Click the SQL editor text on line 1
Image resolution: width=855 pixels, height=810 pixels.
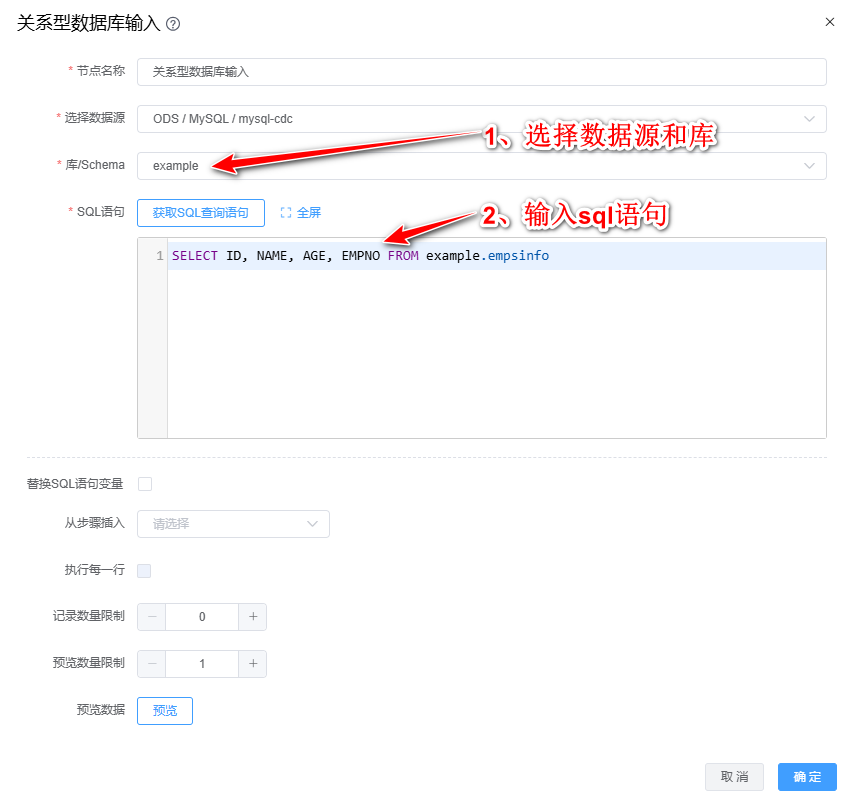360,256
